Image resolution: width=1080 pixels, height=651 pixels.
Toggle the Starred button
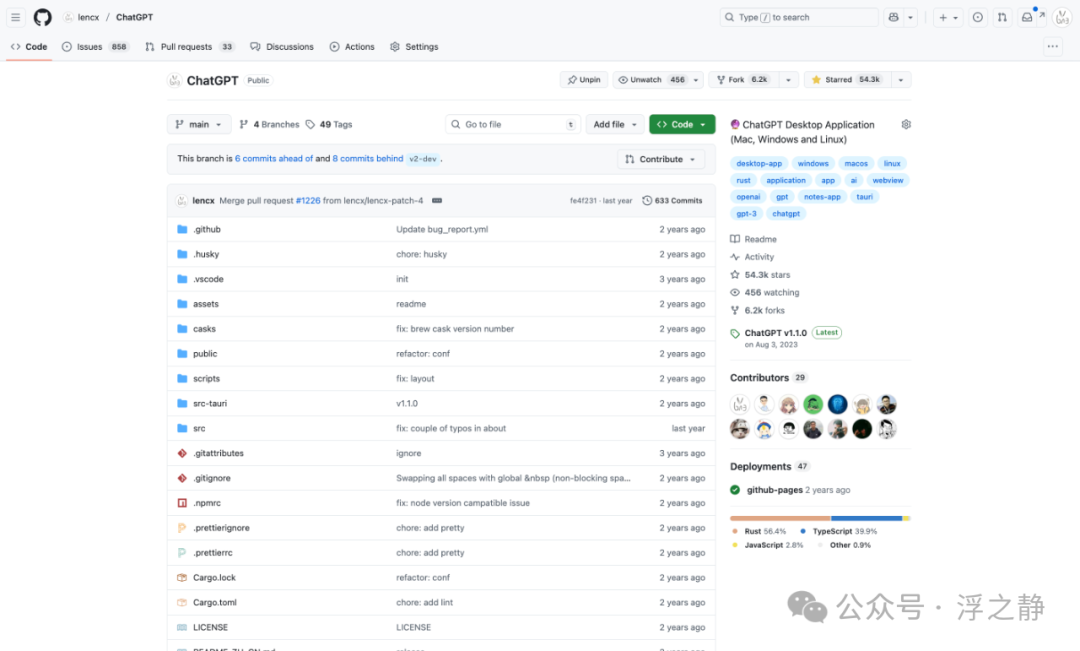847,80
